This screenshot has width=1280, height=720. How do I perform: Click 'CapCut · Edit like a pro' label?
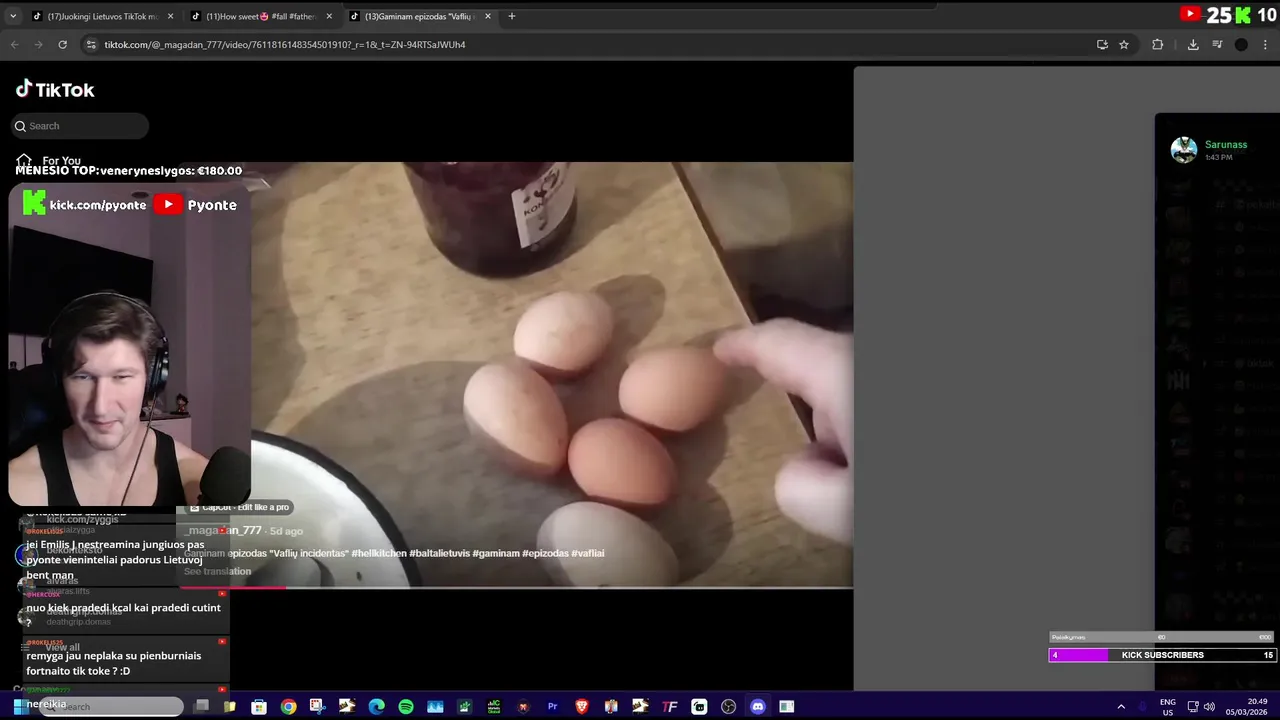[241, 507]
